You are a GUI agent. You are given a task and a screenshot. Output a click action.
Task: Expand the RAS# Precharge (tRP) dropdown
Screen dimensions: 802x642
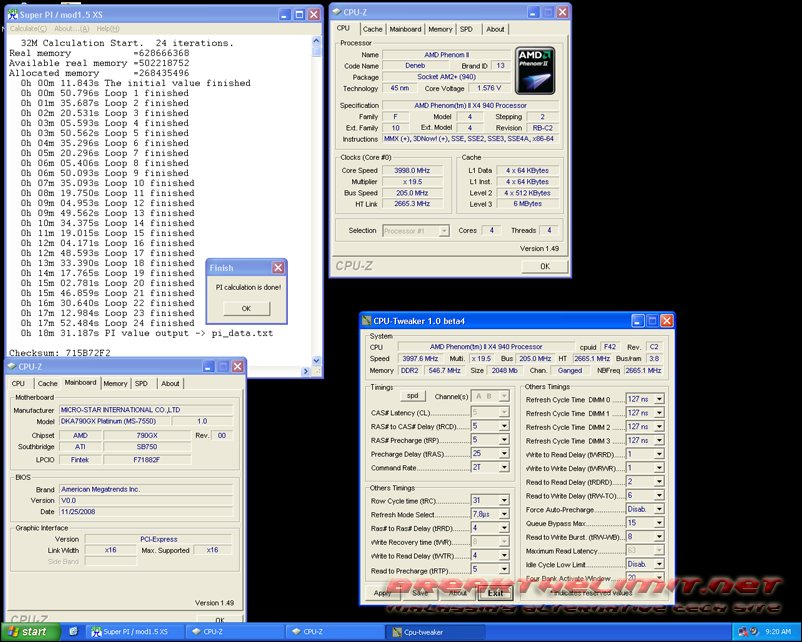click(504, 439)
